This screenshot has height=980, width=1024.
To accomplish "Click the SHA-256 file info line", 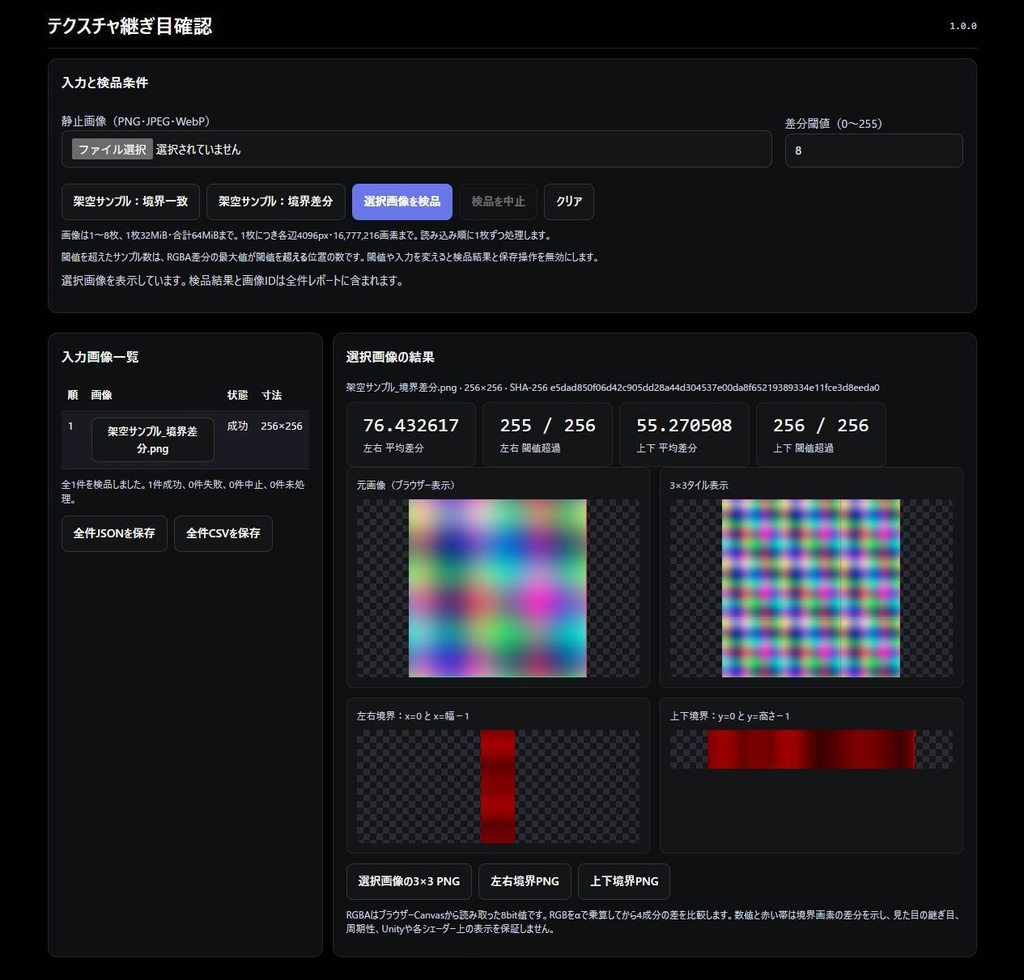I will [613, 388].
